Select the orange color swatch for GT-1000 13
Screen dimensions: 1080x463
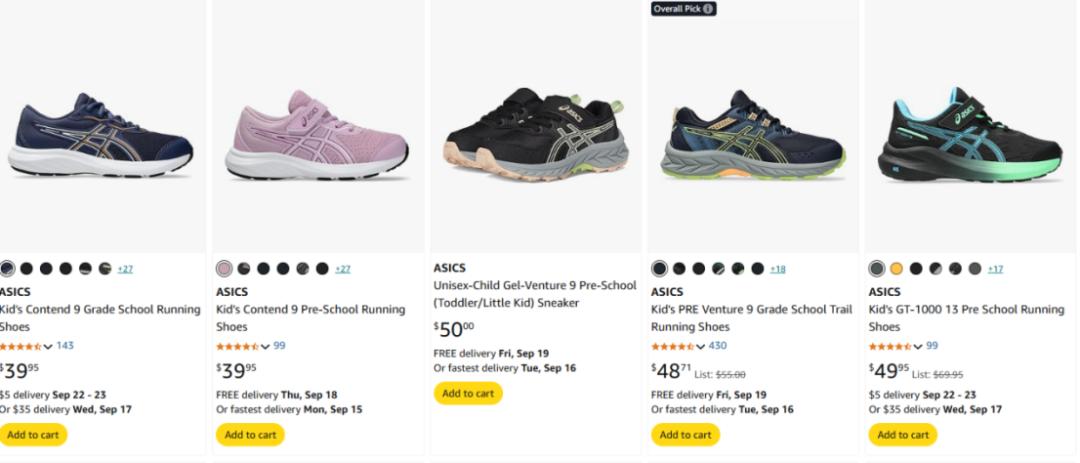tap(896, 269)
